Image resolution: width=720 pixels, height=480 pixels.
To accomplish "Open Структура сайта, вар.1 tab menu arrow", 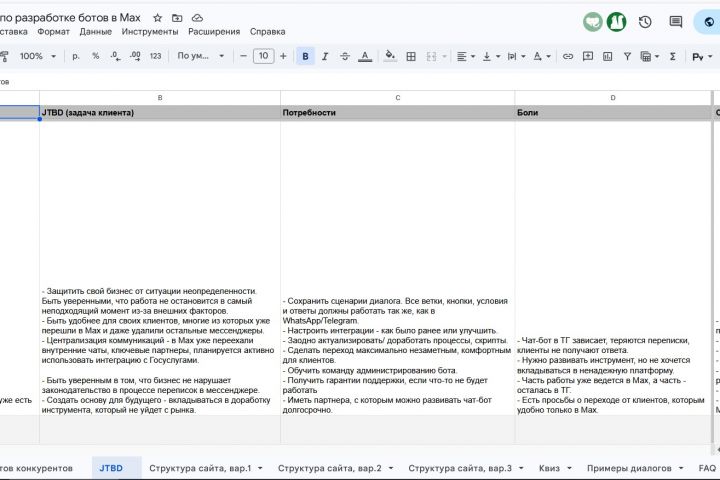I will point(260,468).
